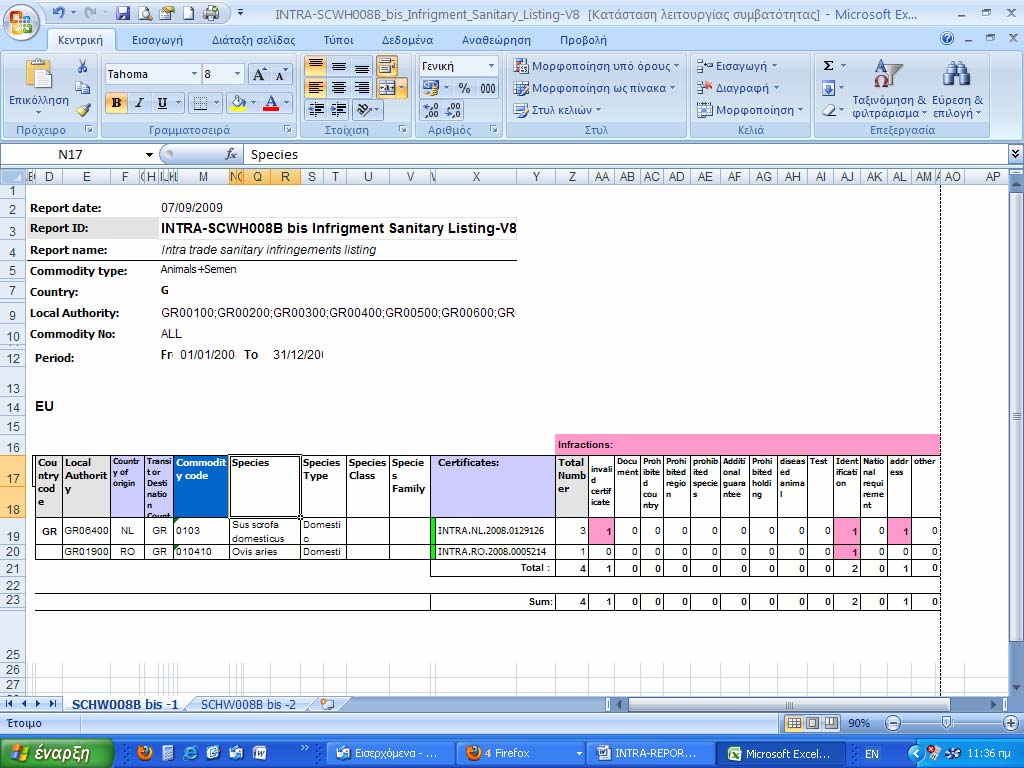Click the Help question mark icon
This screenshot has width=1024, height=768.
tap(947, 39)
